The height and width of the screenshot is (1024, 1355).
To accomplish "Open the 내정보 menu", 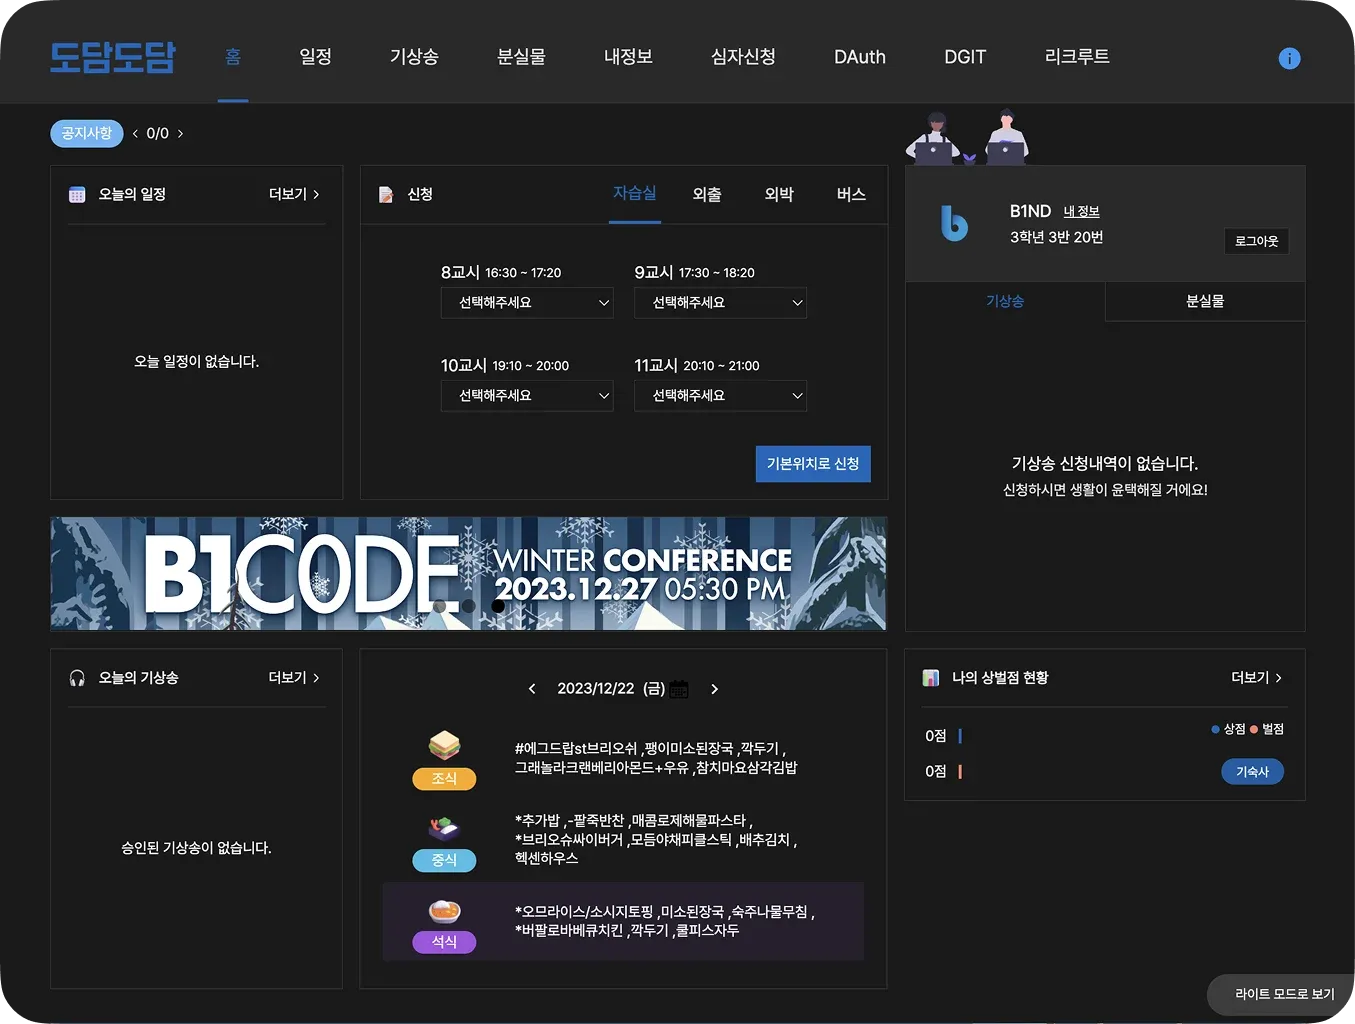I will [x=628, y=57].
